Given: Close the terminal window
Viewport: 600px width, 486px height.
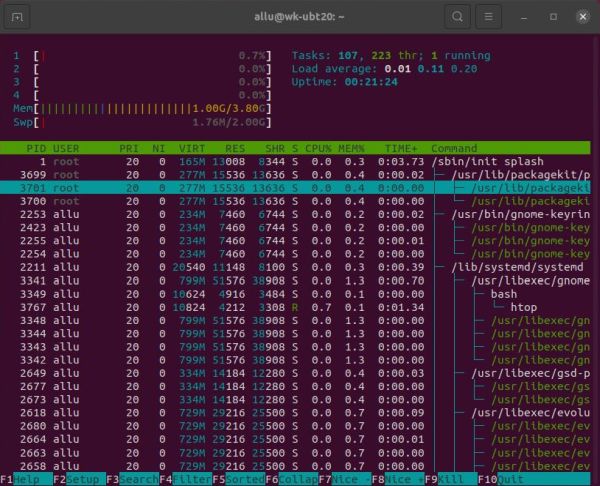Looking at the screenshot, I should pos(583,17).
